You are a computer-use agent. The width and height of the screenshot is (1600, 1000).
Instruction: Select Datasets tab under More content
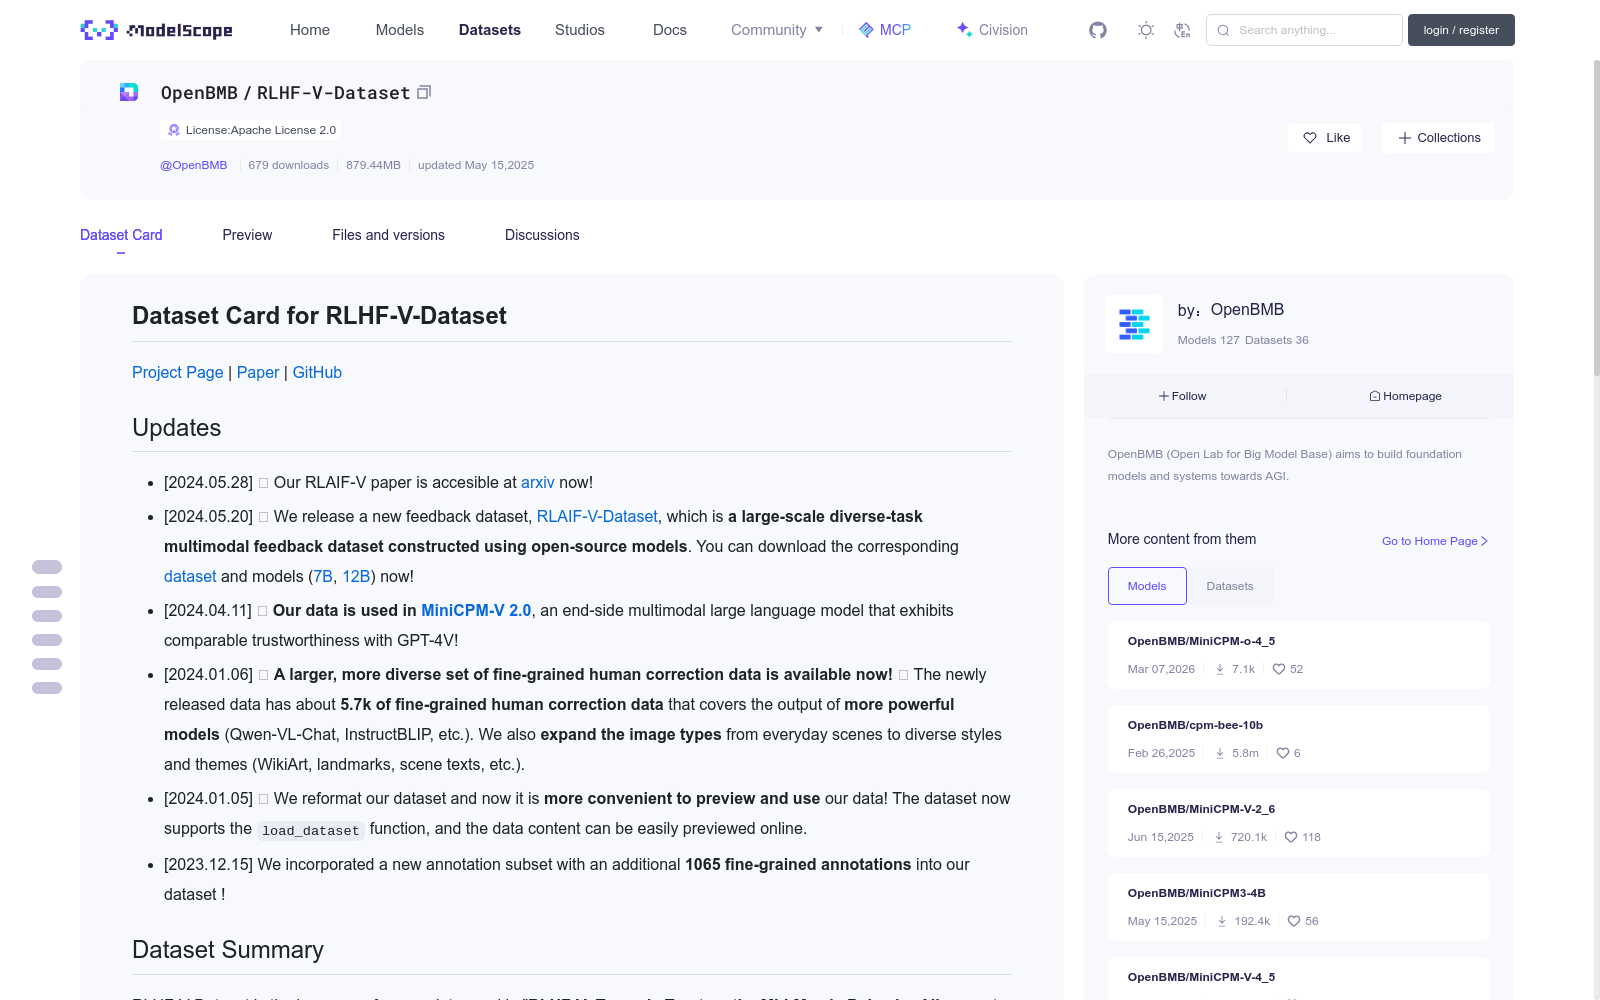(x=1230, y=586)
